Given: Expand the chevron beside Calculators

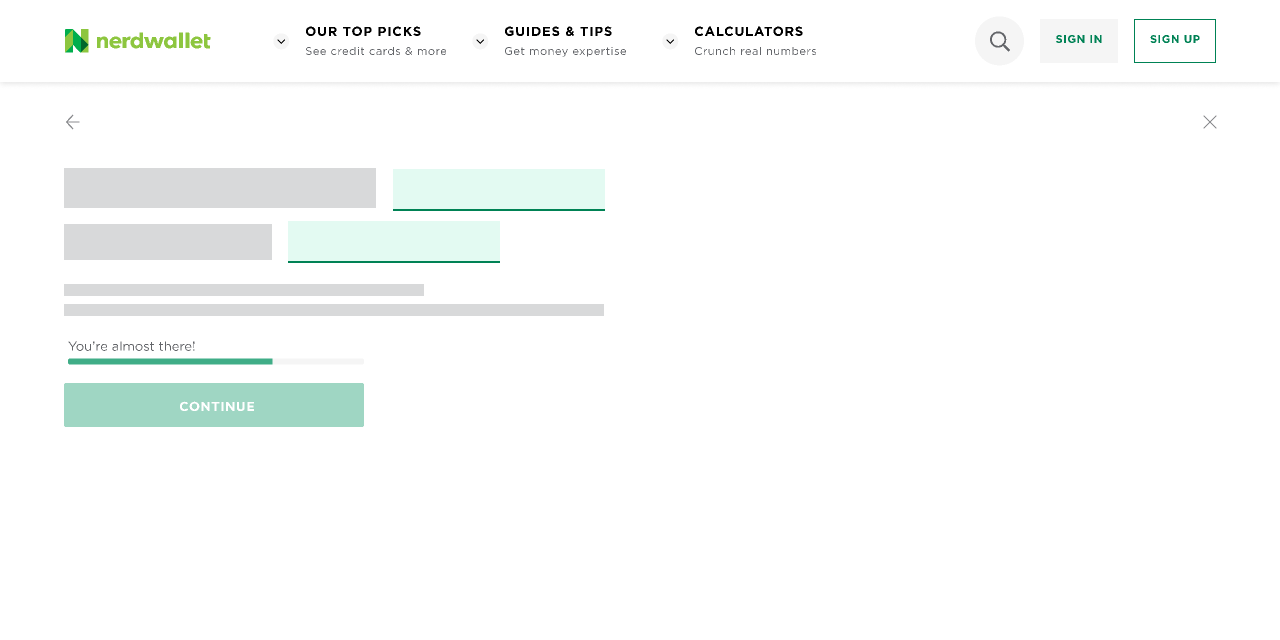Looking at the screenshot, I should point(670,41).
